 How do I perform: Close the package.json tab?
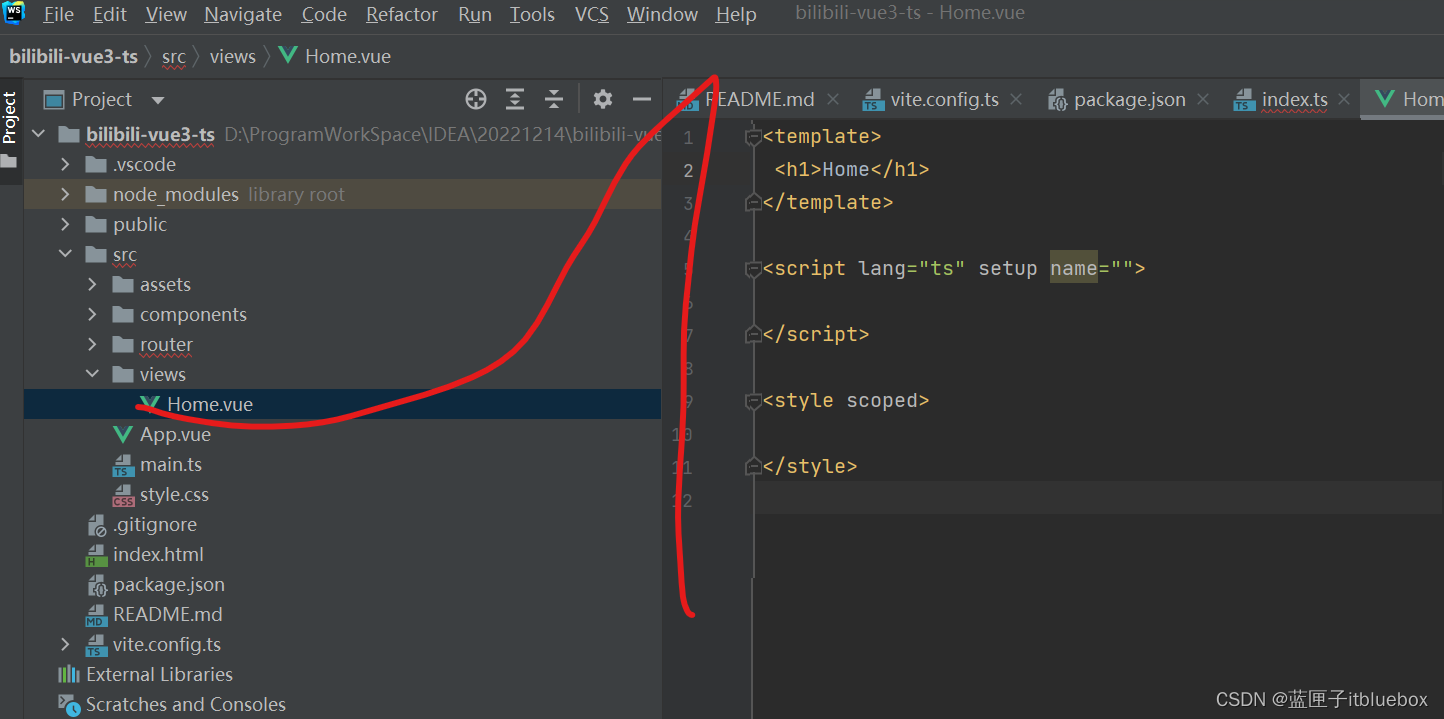(x=1203, y=99)
